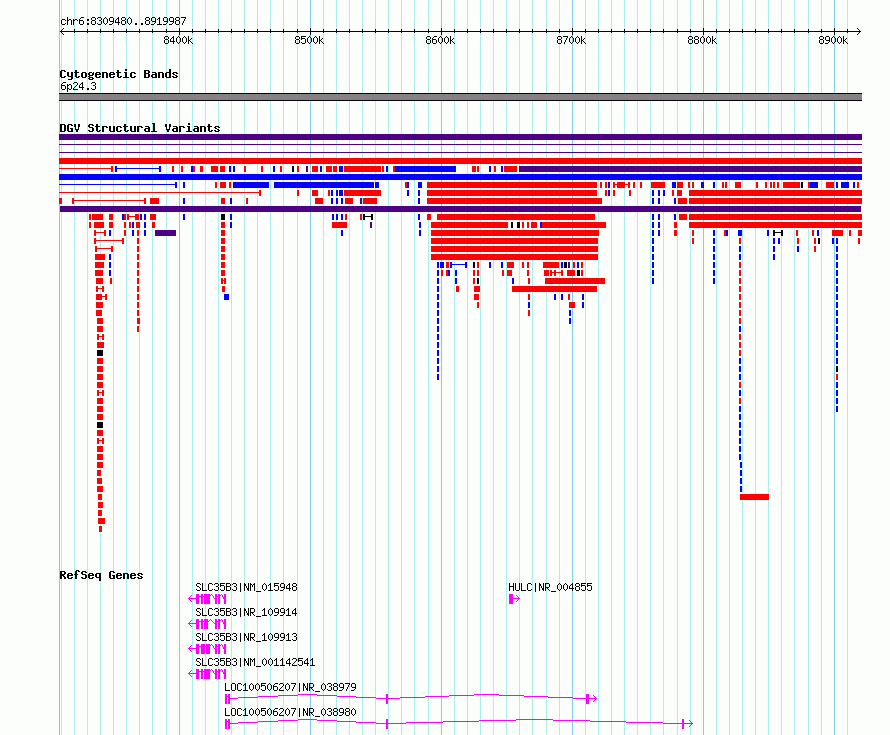890x735 pixels.
Task: Open the LOC100506207|NR_038980 gene label
Action: point(291,712)
